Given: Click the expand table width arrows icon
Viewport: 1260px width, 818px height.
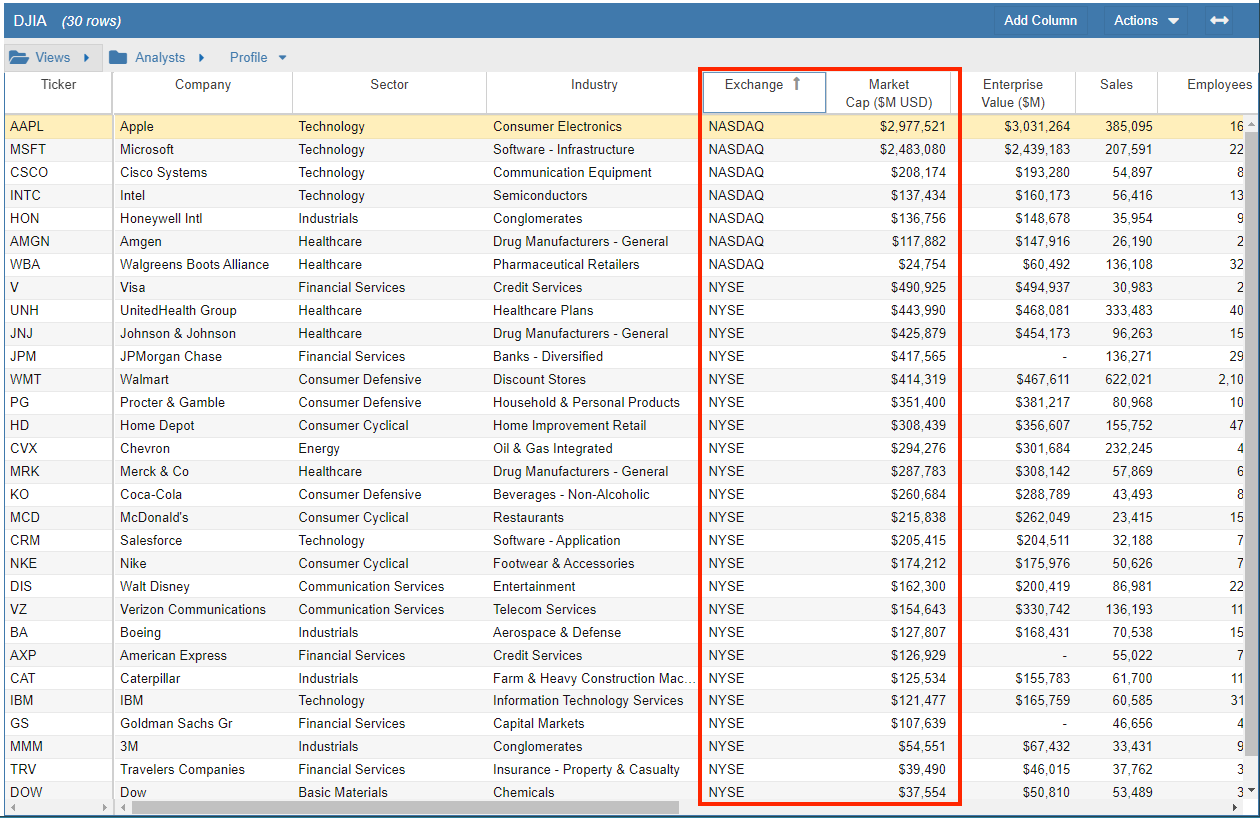Looking at the screenshot, I should [x=1219, y=20].
